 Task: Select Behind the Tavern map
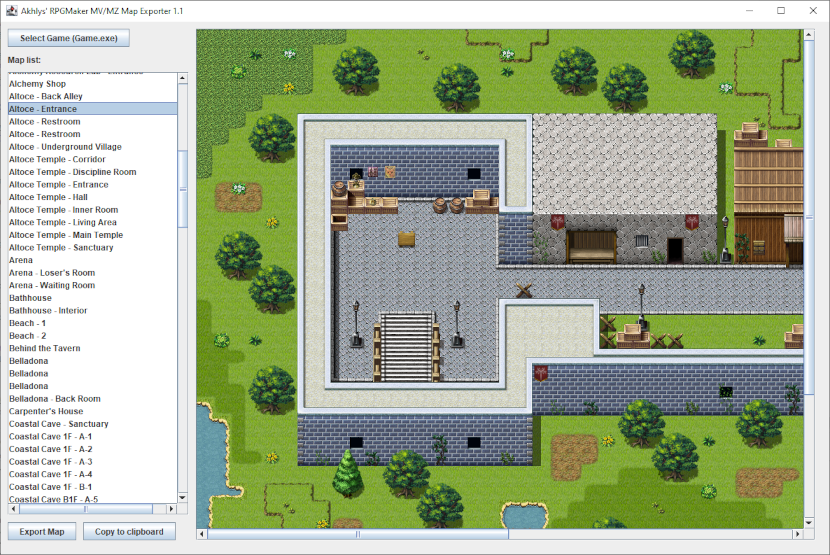click(93, 348)
